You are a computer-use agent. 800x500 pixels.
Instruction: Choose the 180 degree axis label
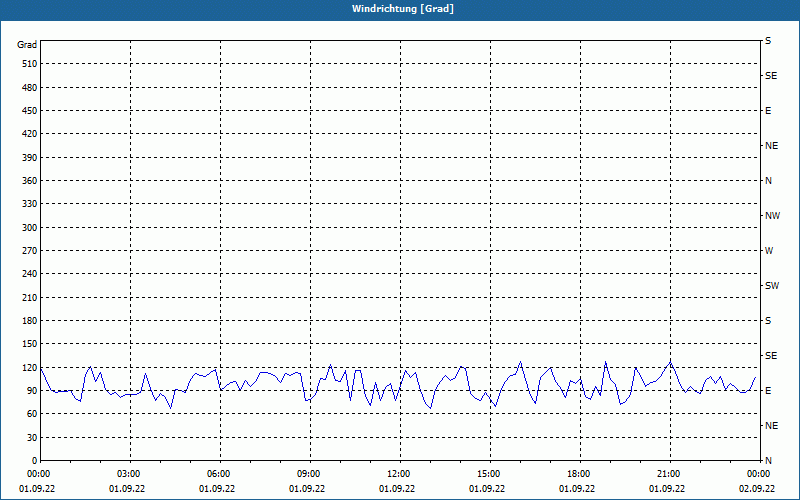coord(30,320)
